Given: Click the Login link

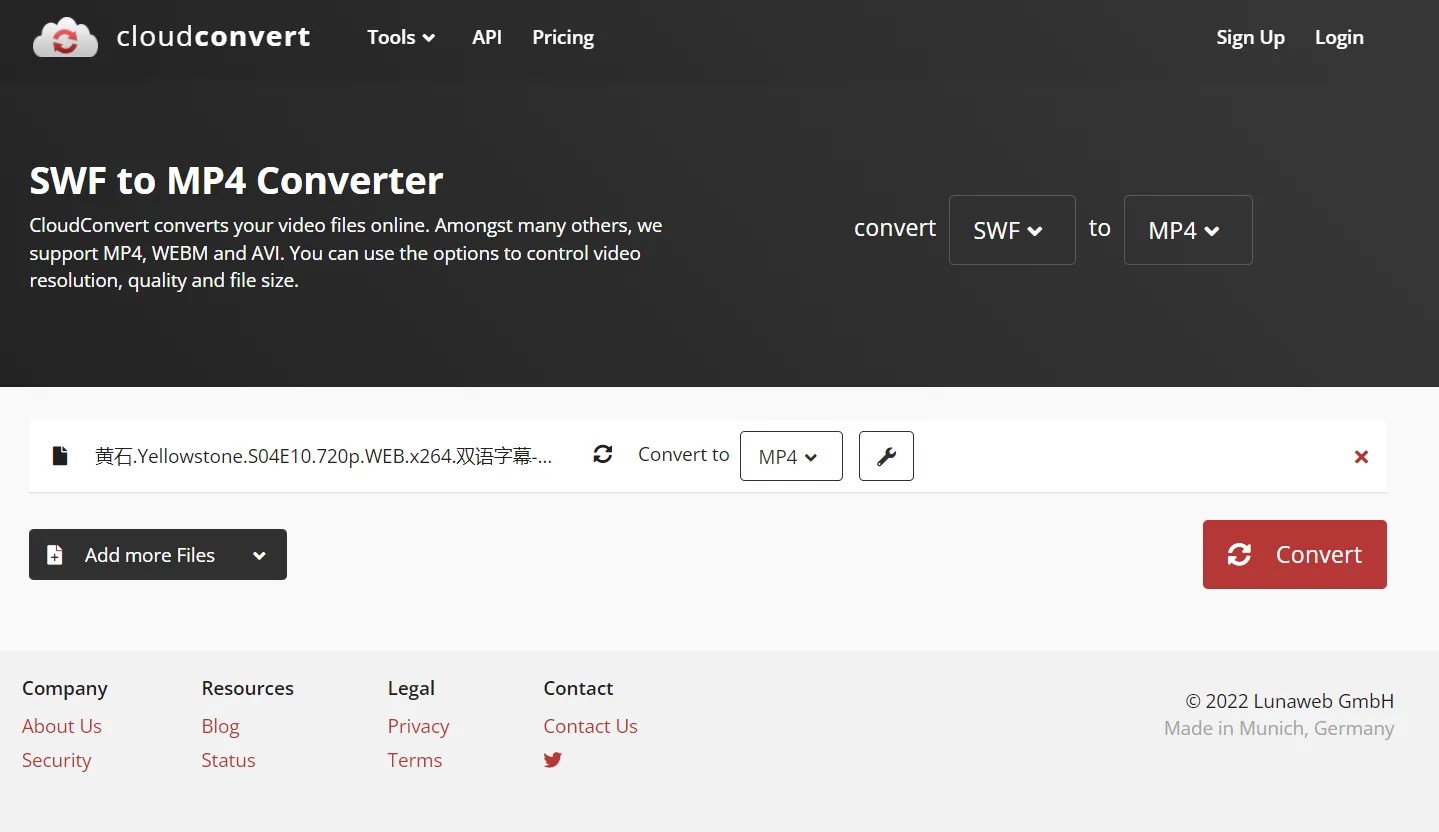Looking at the screenshot, I should click(x=1338, y=37).
